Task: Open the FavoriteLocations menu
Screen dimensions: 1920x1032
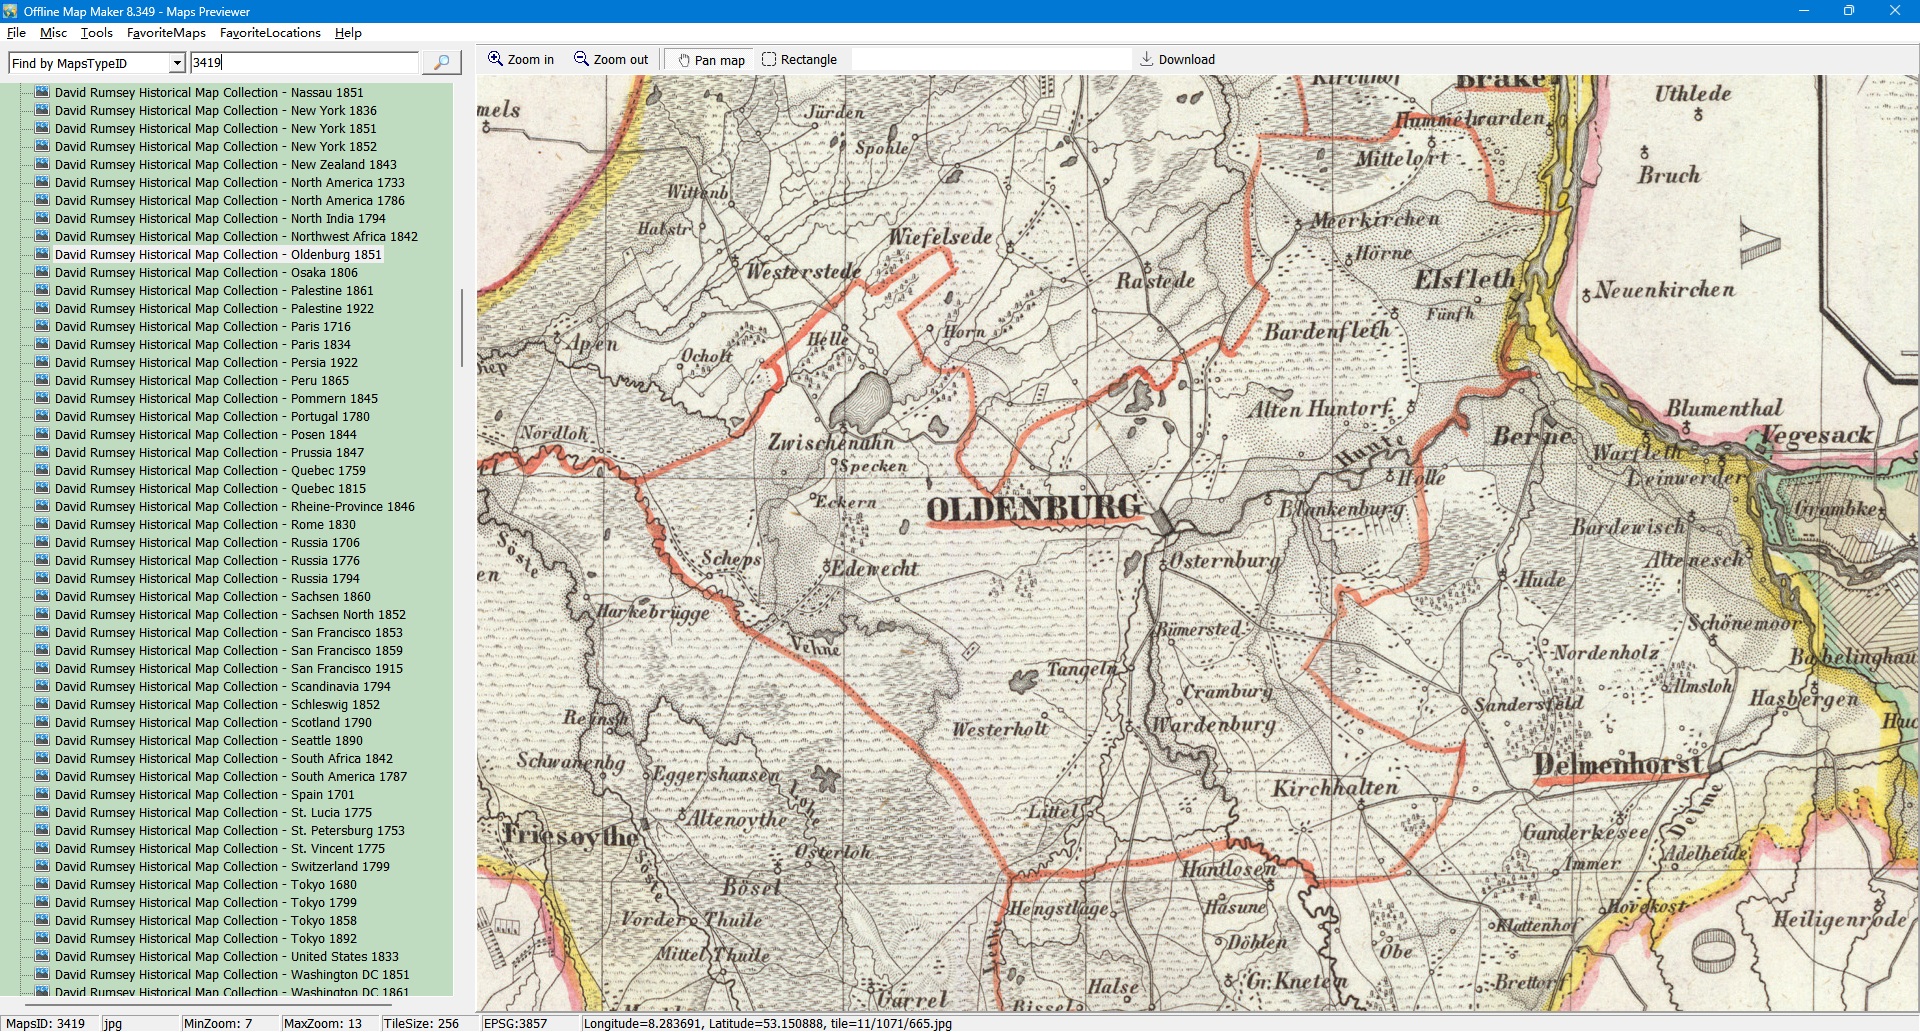Action: [270, 33]
